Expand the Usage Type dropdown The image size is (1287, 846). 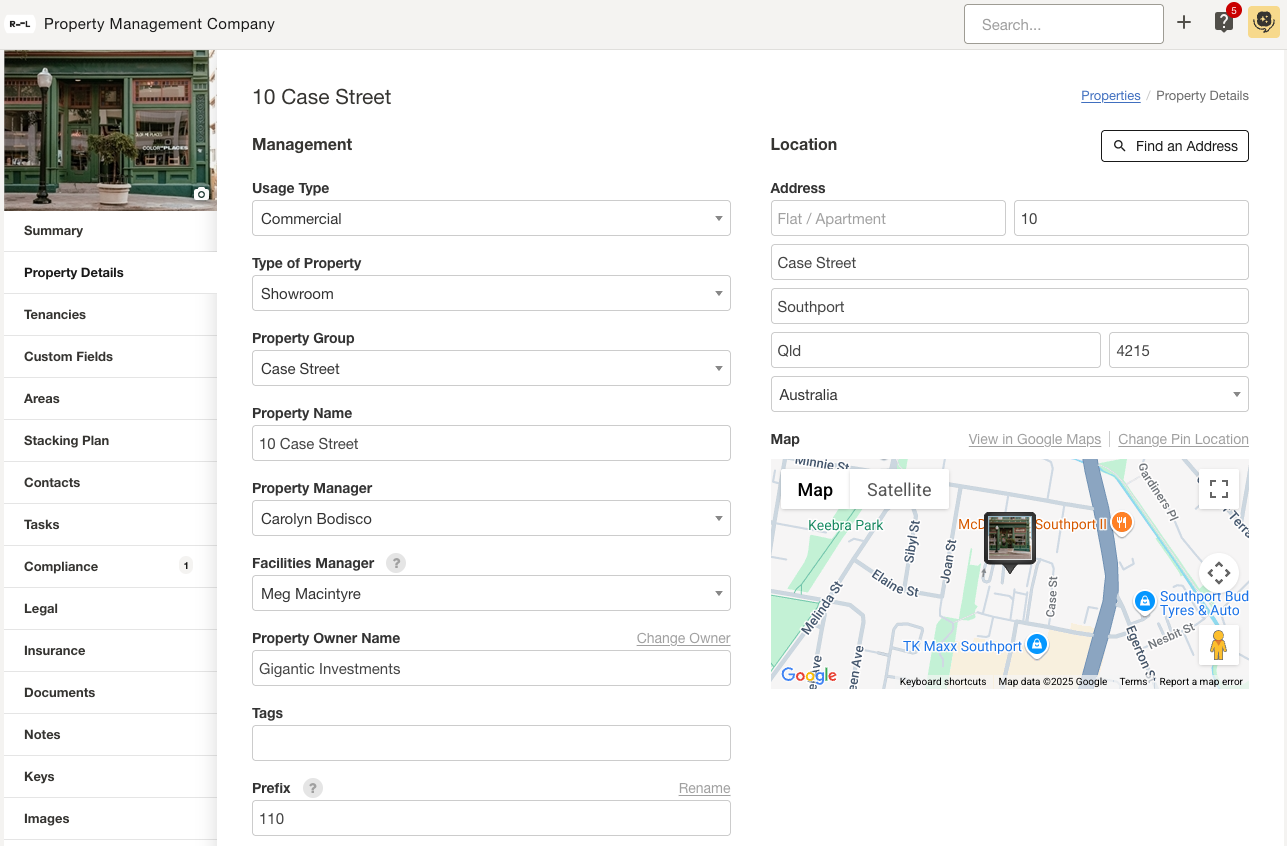pos(491,219)
